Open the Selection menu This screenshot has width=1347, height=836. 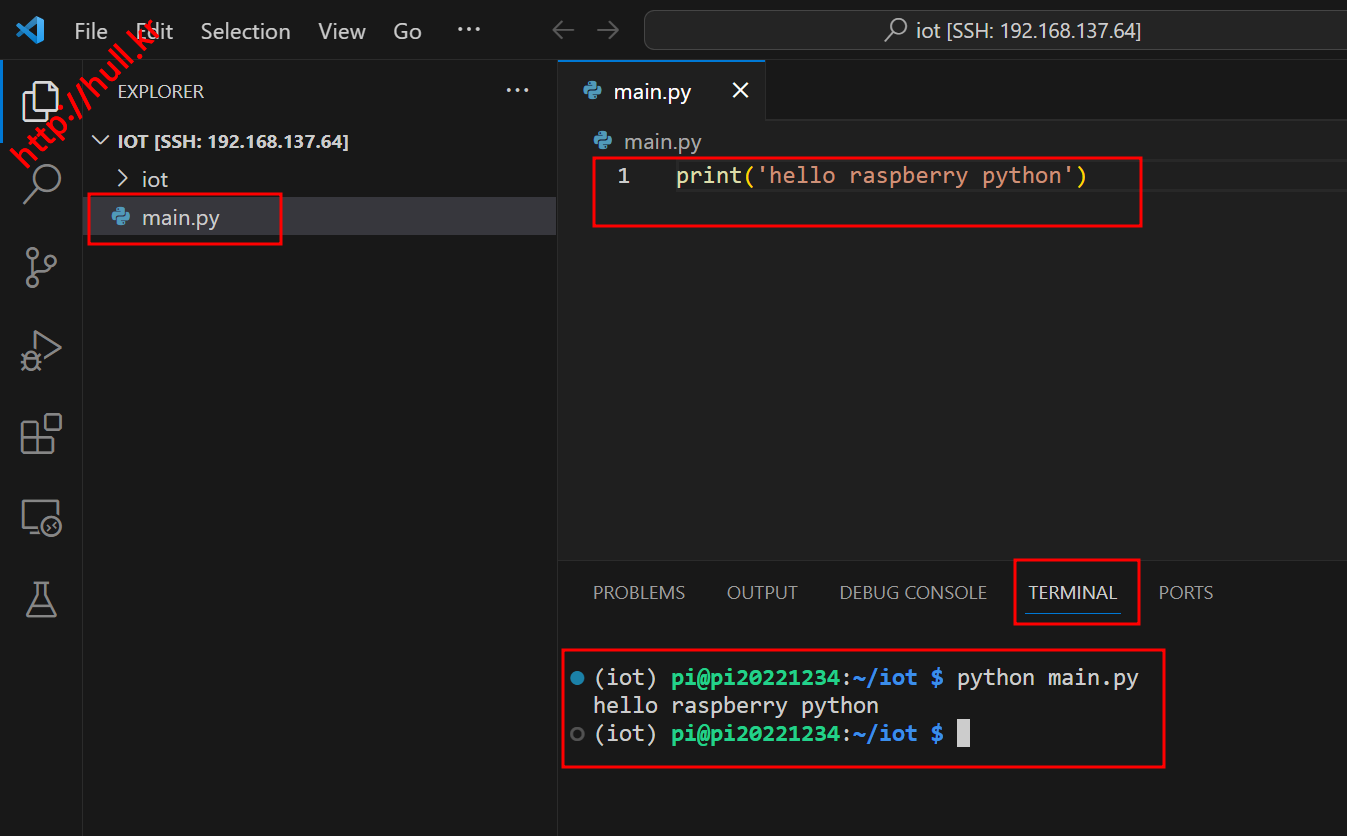point(245,31)
